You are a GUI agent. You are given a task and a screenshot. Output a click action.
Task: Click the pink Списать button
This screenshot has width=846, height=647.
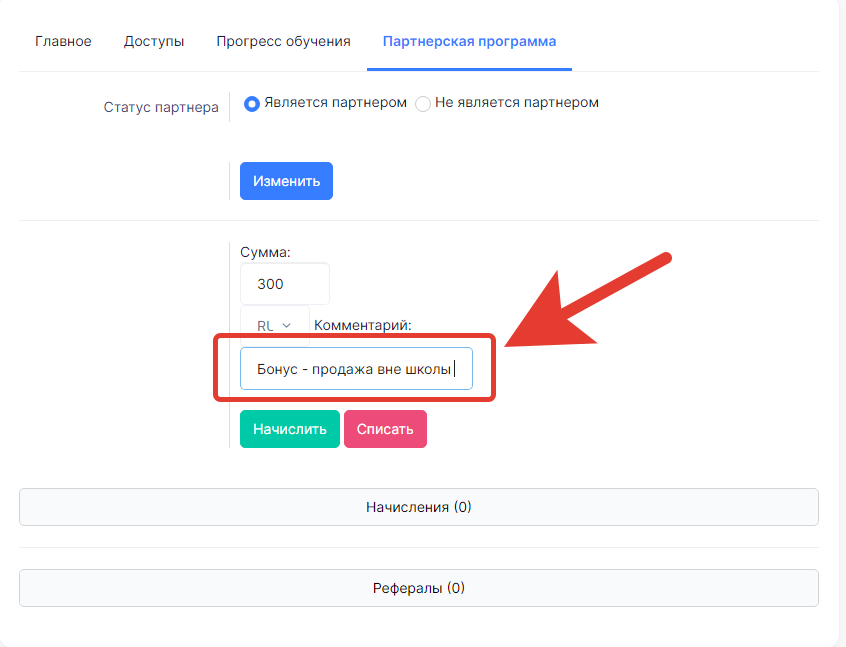point(385,429)
